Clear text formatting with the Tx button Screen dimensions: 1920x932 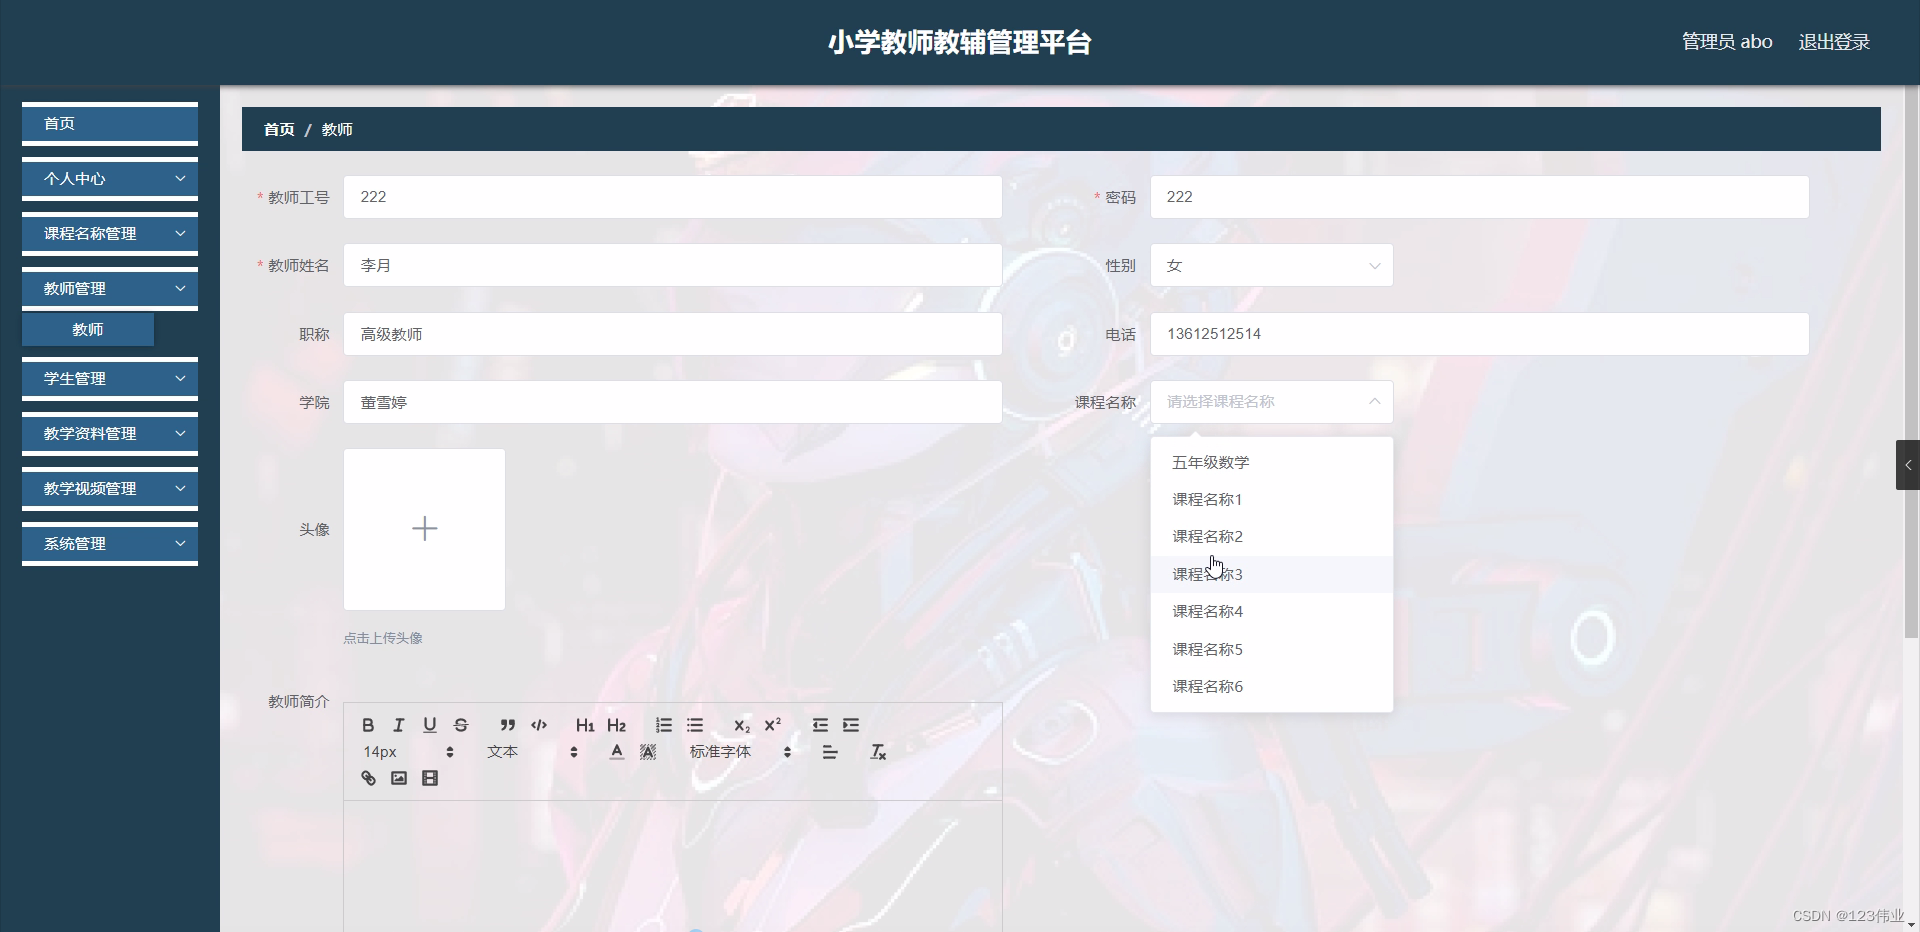[877, 752]
